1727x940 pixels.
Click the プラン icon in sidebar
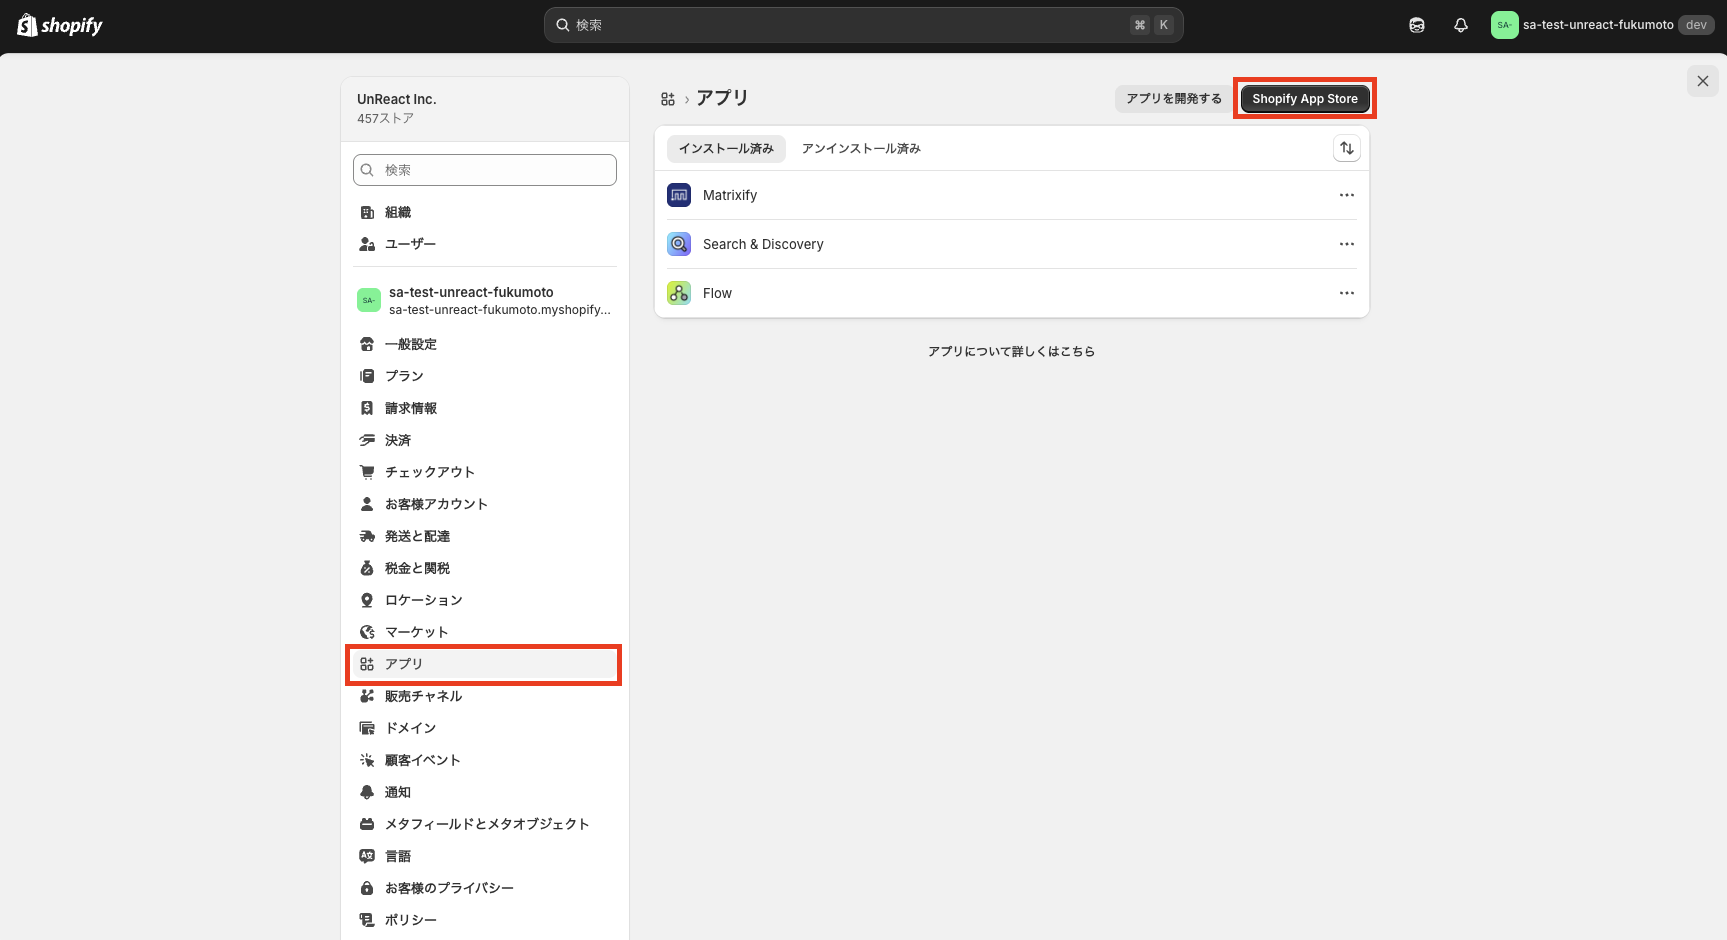click(367, 376)
